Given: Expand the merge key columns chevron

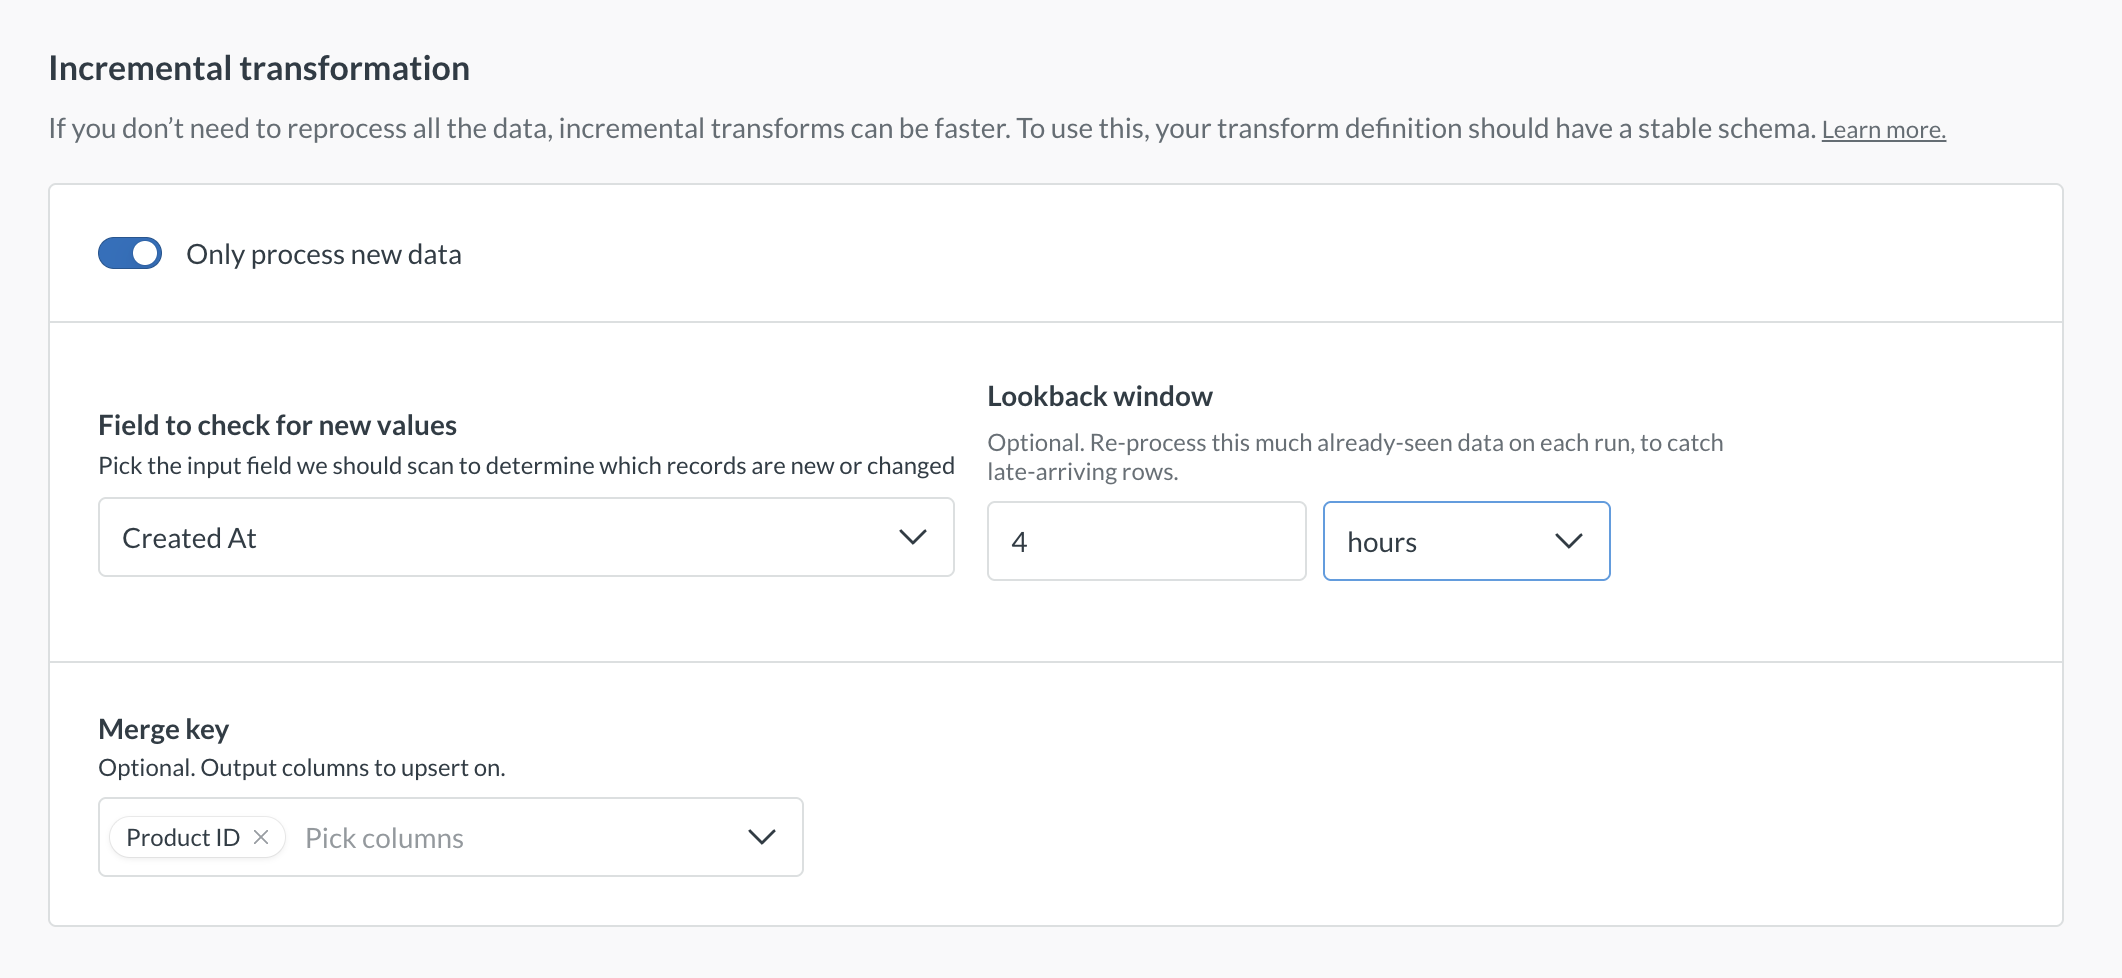Looking at the screenshot, I should point(762,837).
